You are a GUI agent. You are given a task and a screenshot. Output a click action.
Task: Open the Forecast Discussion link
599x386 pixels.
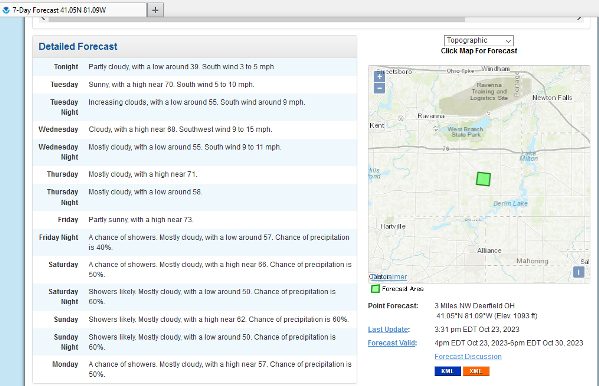pos(468,357)
